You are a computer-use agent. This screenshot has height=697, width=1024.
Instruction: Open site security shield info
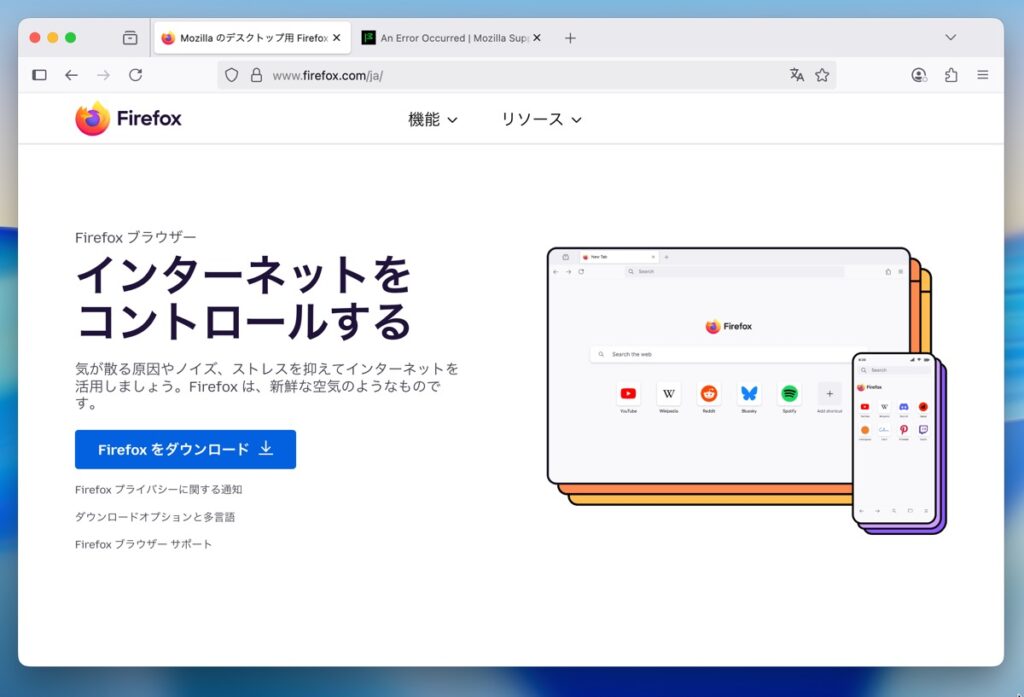(232, 75)
